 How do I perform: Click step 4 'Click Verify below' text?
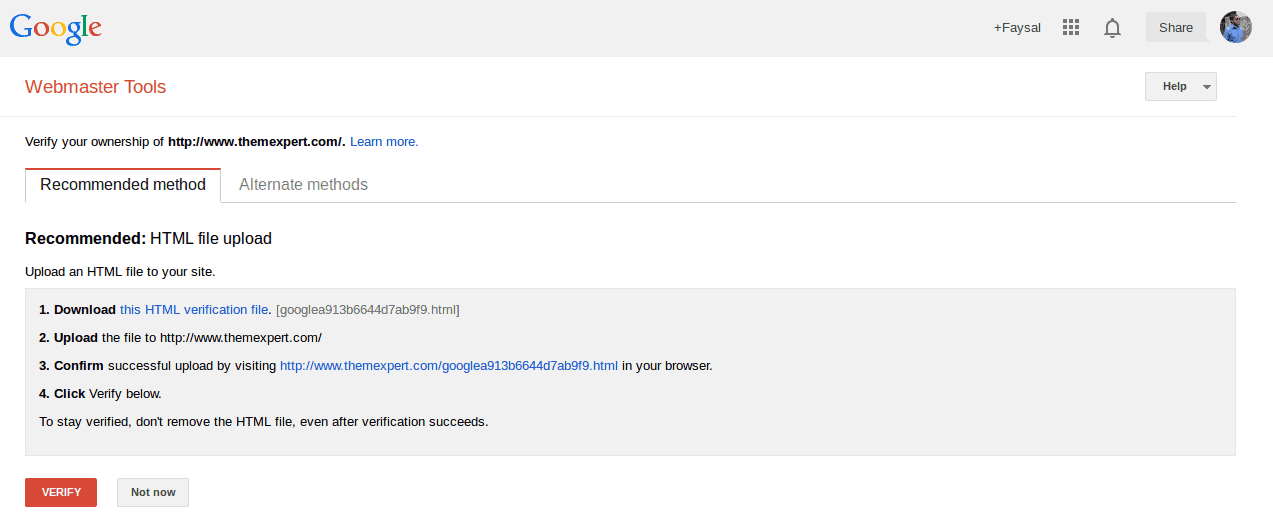100,394
